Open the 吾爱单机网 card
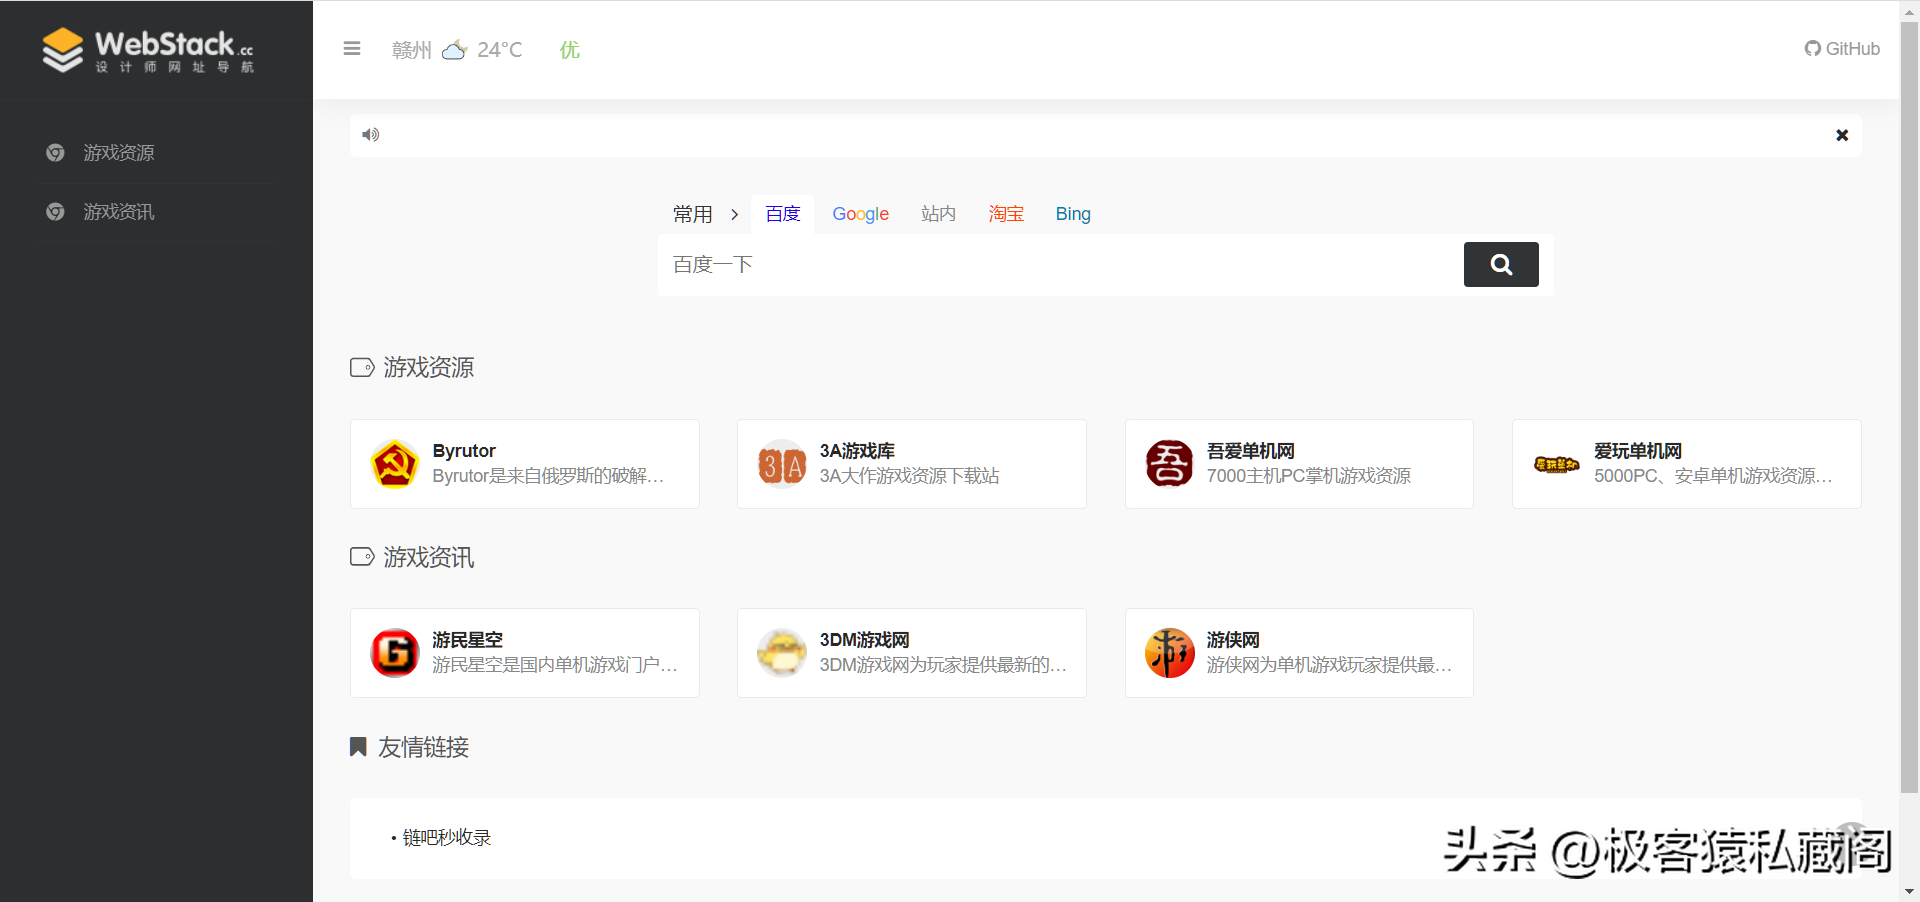 tap(1299, 464)
